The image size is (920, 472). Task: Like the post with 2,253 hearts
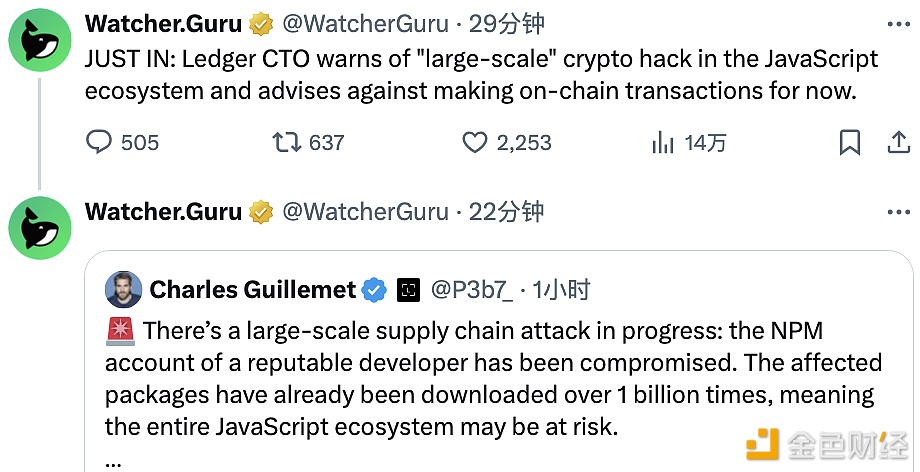475,143
